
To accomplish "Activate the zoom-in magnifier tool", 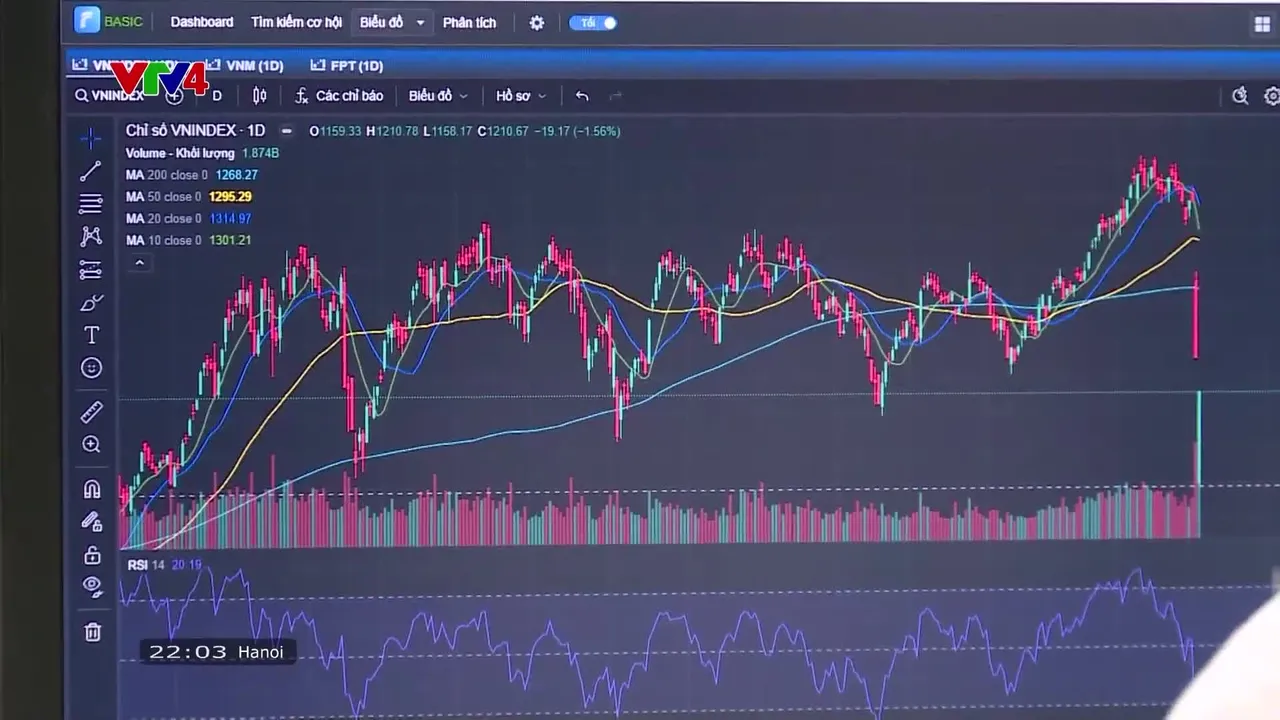I will coord(91,445).
